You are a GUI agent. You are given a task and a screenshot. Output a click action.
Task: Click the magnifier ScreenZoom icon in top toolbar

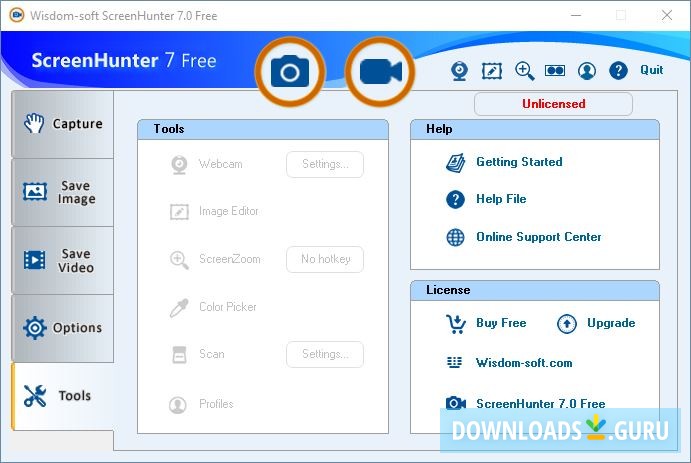pos(524,70)
